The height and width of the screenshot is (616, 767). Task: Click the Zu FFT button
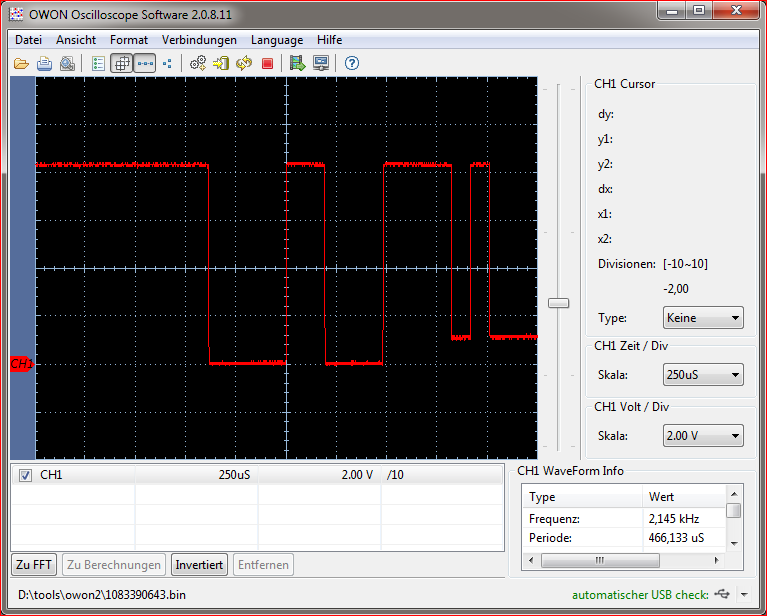point(34,565)
